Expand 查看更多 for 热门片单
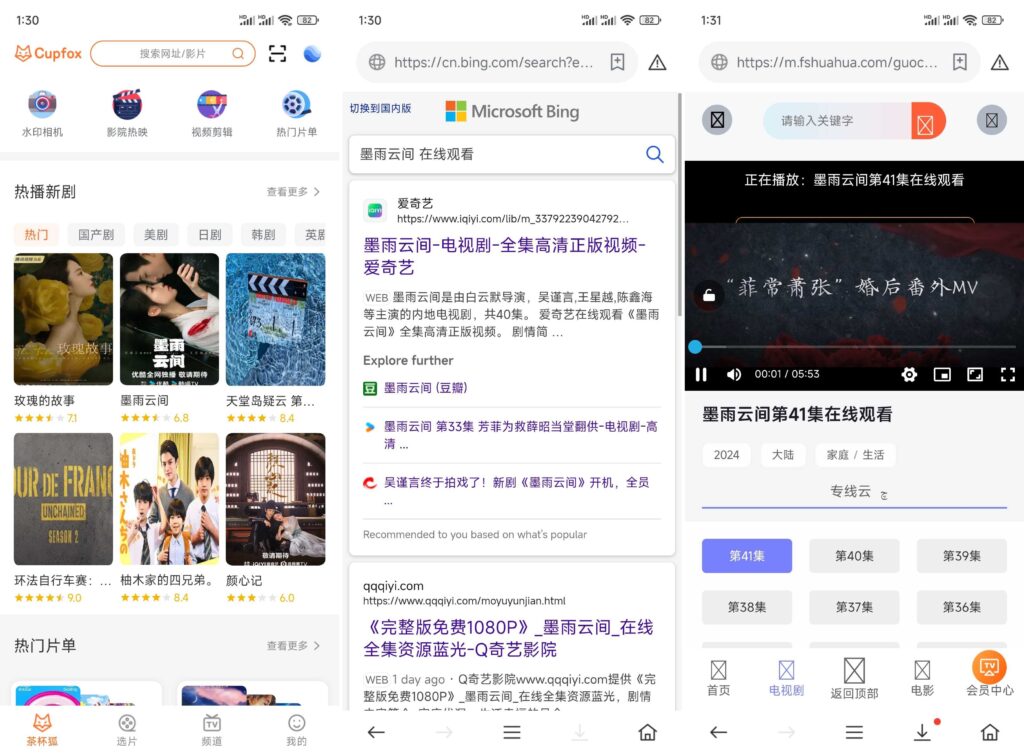The width and height of the screenshot is (1024, 754). coord(293,646)
